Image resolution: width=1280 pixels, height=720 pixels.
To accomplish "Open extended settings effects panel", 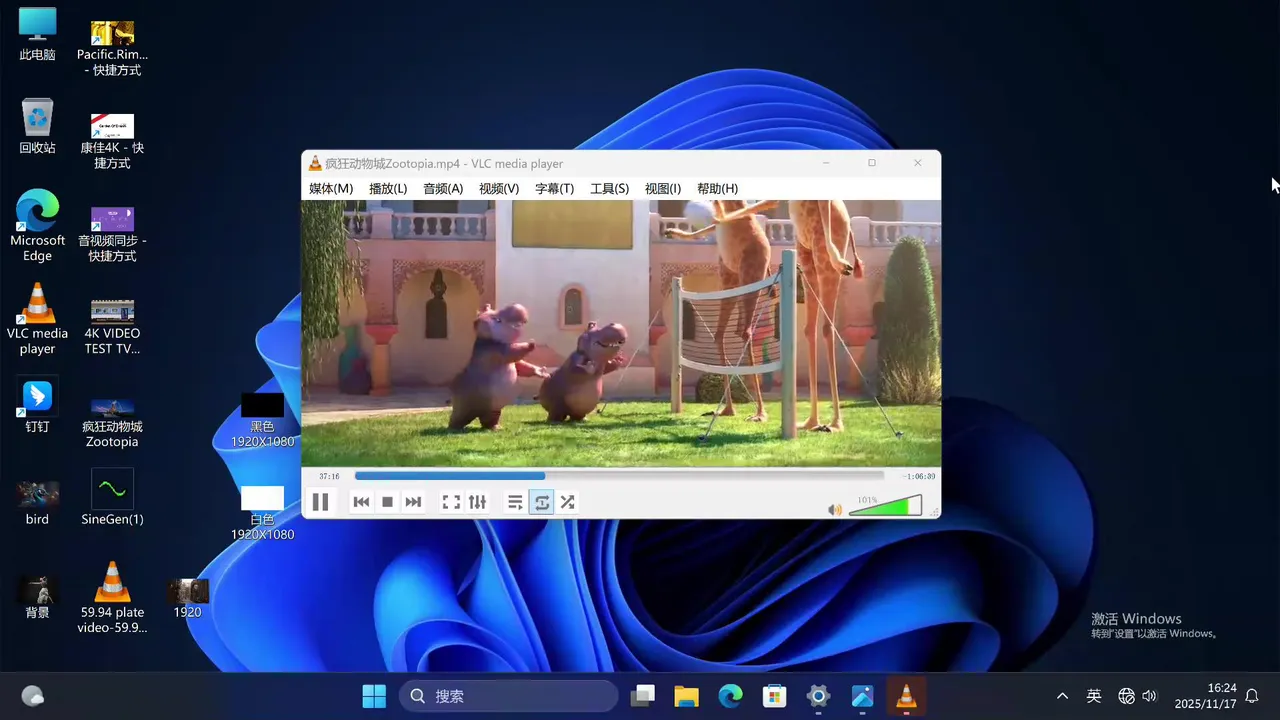I will (477, 502).
